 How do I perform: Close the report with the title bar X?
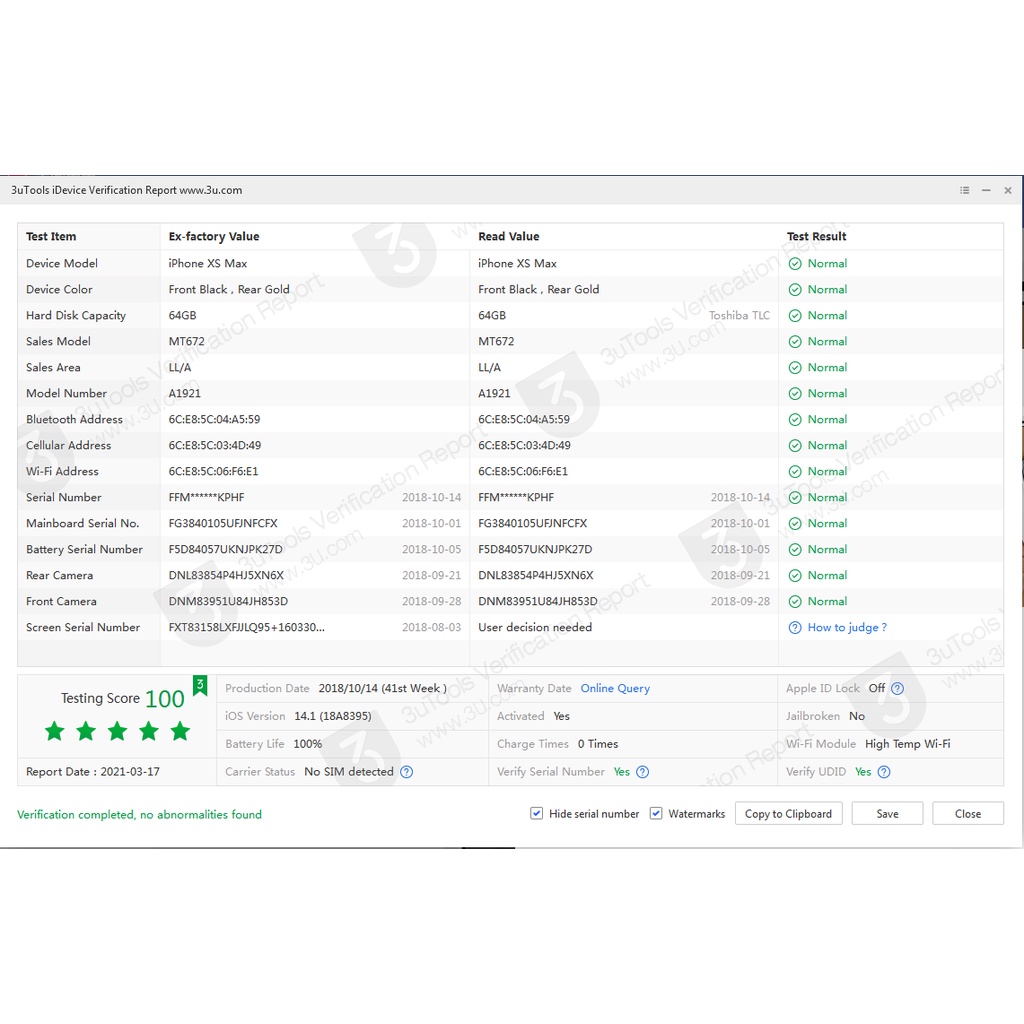click(1008, 190)
